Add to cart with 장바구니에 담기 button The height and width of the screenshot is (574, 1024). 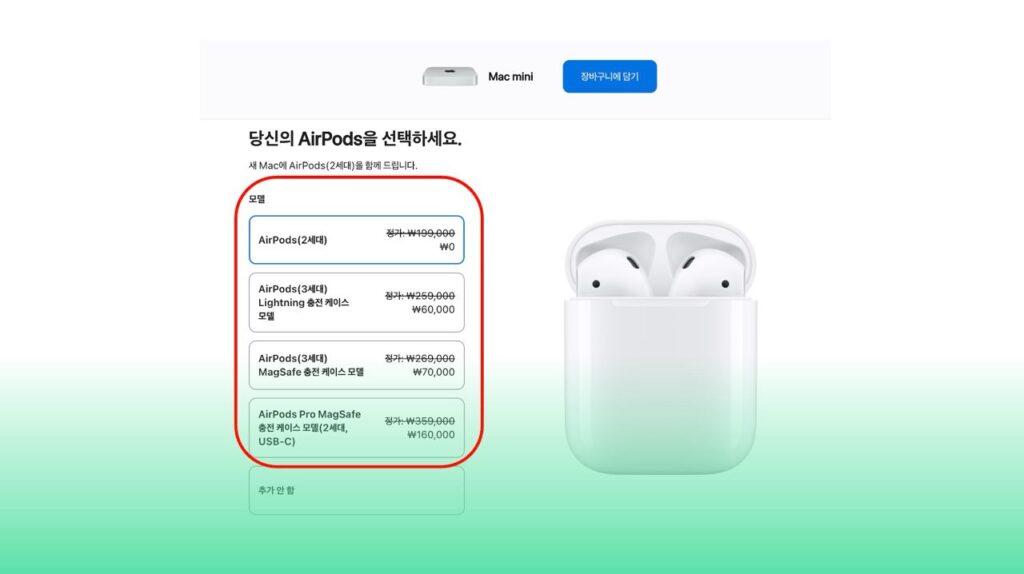click(609, 76)
